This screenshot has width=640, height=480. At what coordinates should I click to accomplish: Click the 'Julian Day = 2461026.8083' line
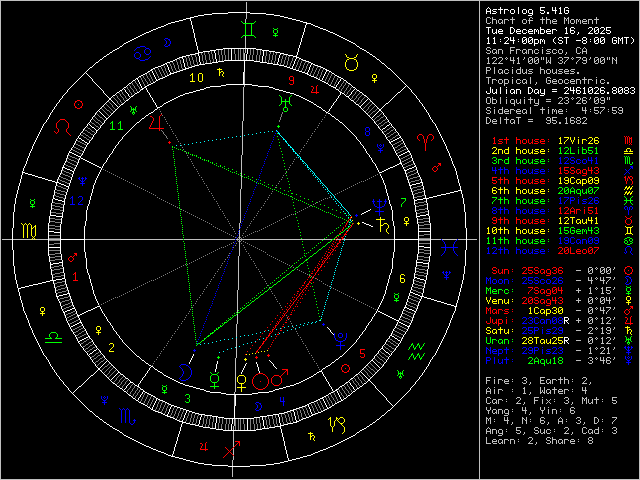tap(560, 91)
